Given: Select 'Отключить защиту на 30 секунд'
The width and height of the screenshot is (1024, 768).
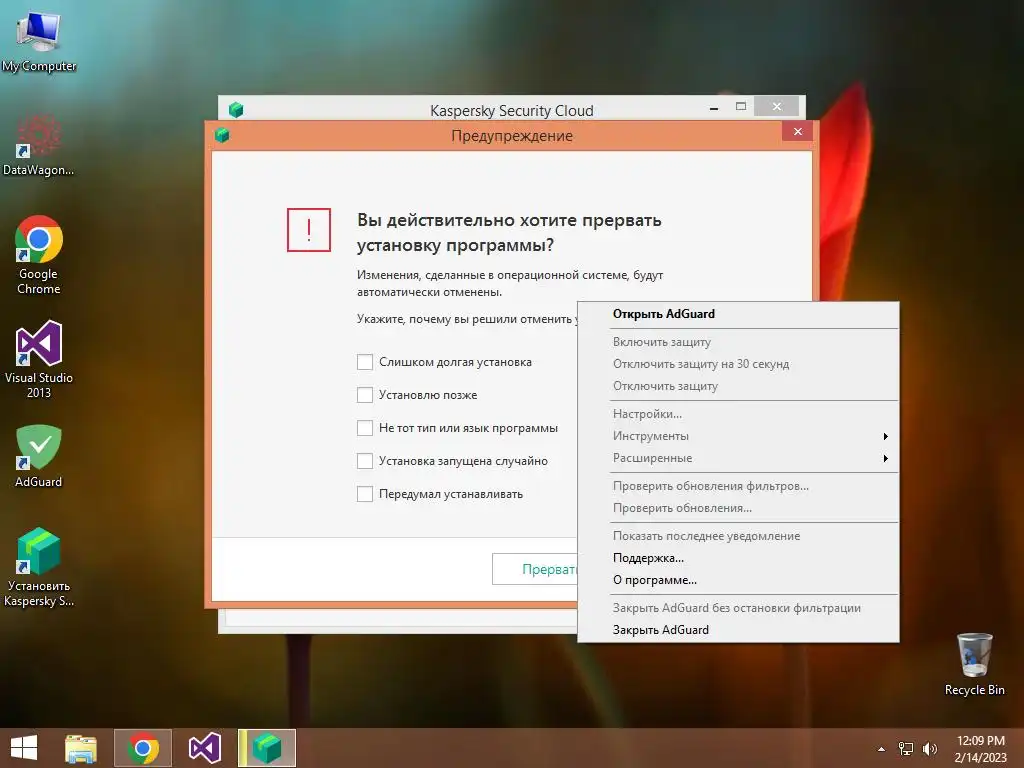Looking at the screenshot, I should [738, 364].
